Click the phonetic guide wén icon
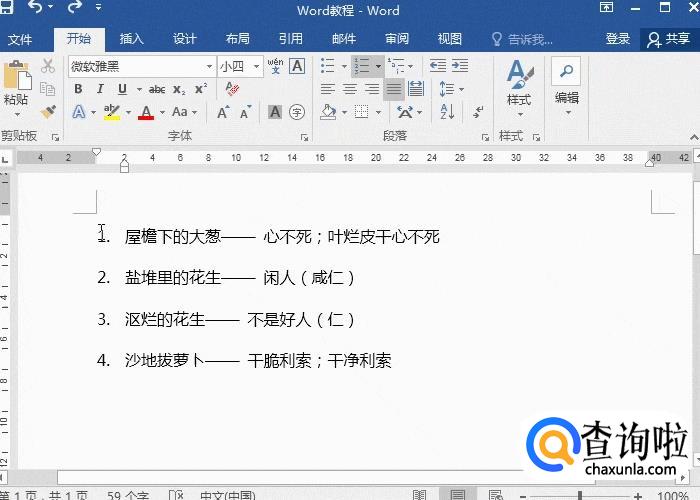The image size is (700, 500). [x=275, y=66]
